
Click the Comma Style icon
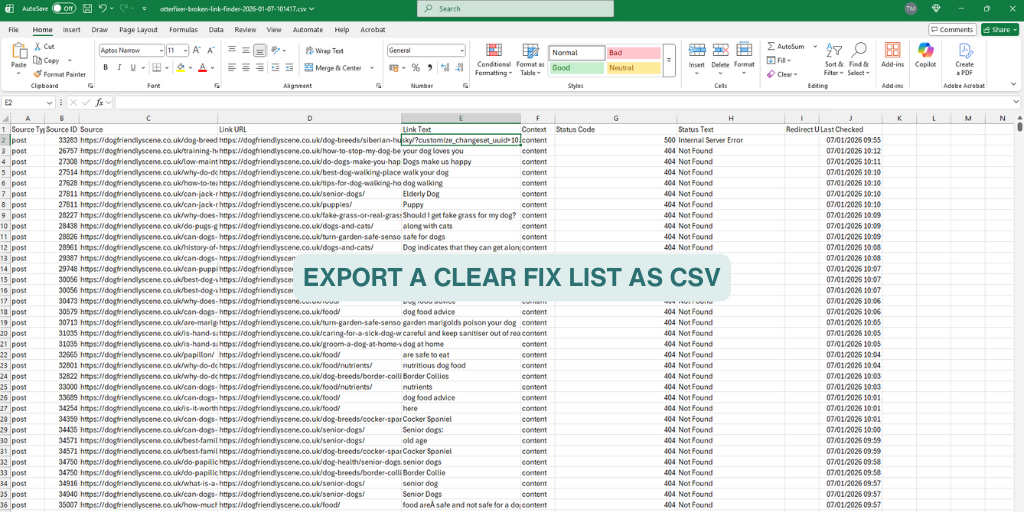pos(429,68)
